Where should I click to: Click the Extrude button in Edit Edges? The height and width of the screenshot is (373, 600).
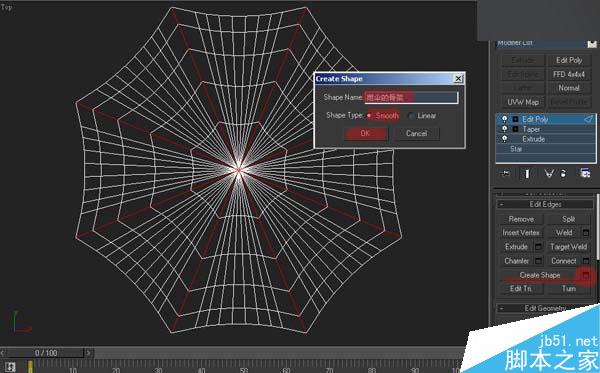click(516, 247)
